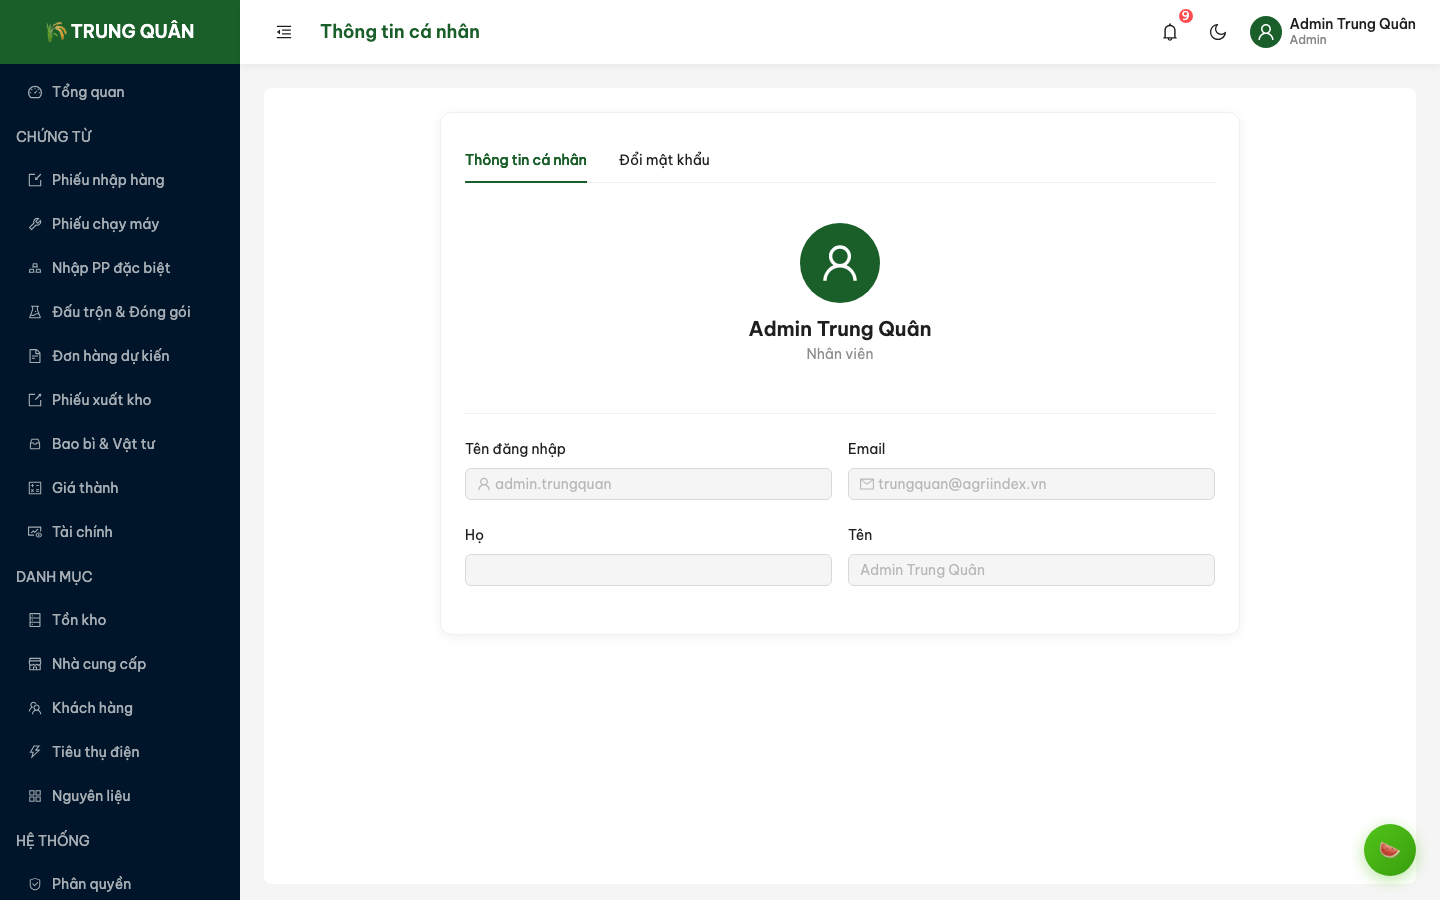Switch to the Đổi mật khẩu tab

[664, 160]
